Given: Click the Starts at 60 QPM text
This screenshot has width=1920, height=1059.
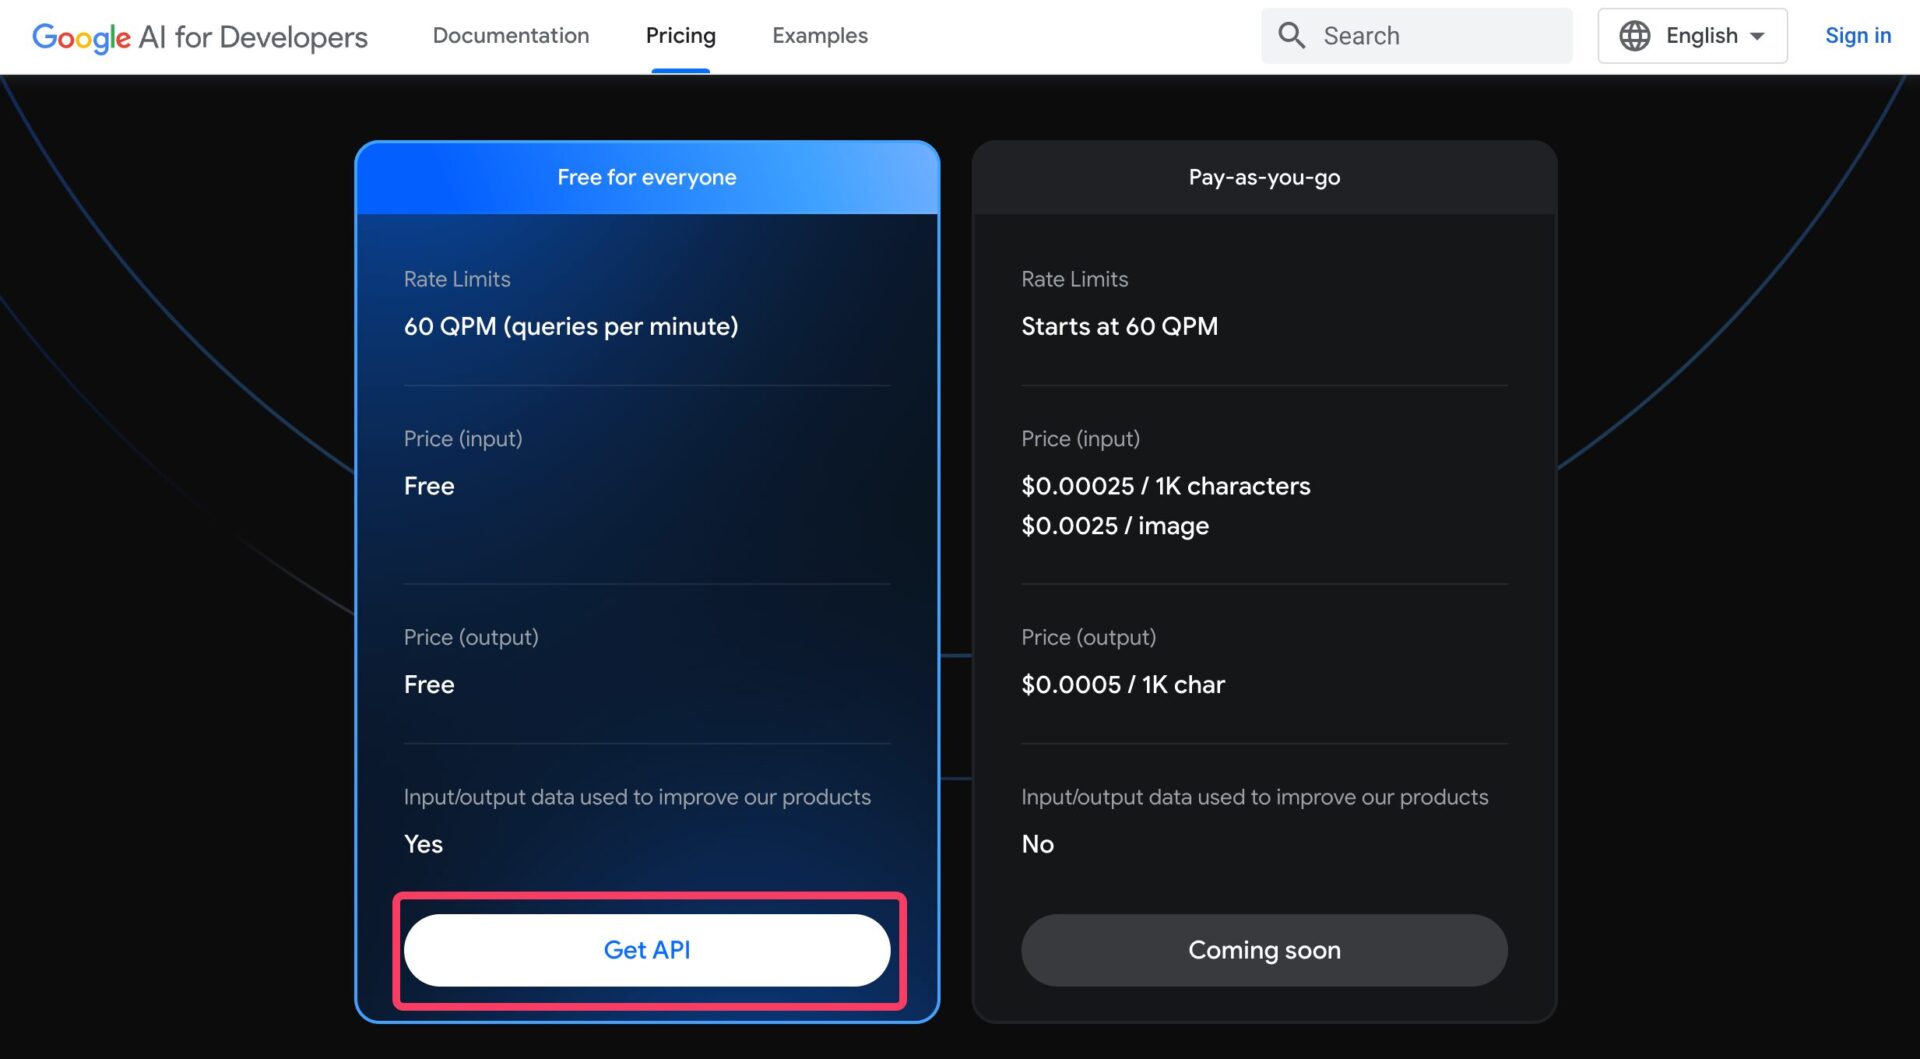Looking at the screenshot, I should coord(1119,327).
